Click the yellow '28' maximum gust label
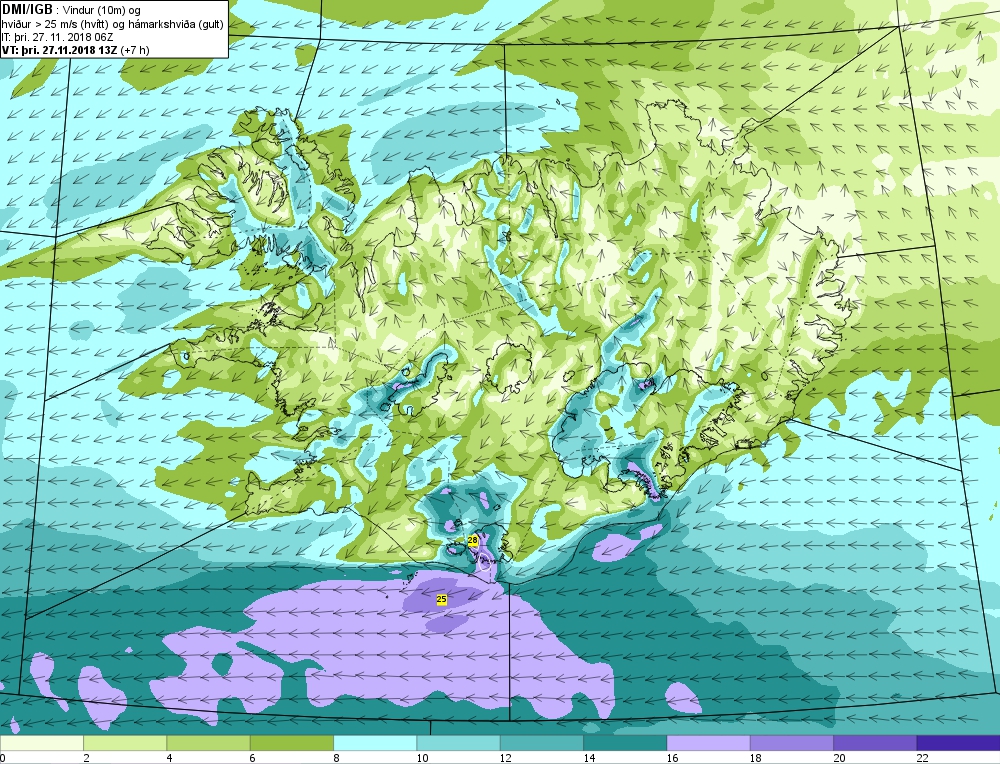 tap(473, 540)
